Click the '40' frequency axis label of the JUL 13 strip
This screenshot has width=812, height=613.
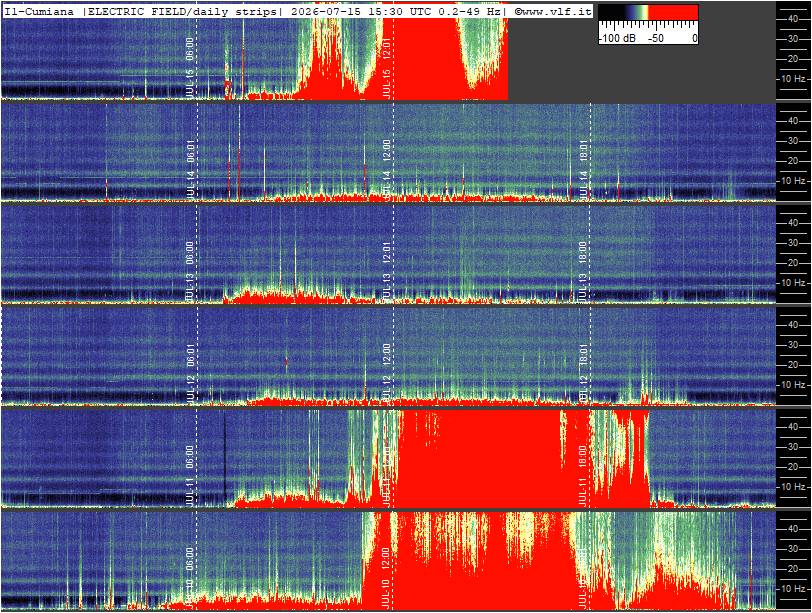tap(793, 223)
